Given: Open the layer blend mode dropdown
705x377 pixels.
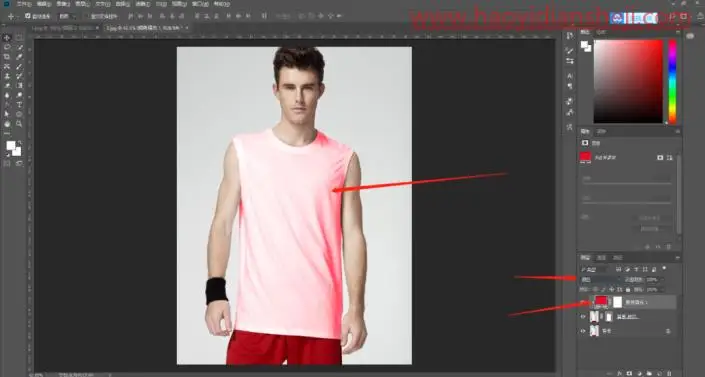Looking at the screenshot, I should (x=600, y=279).
